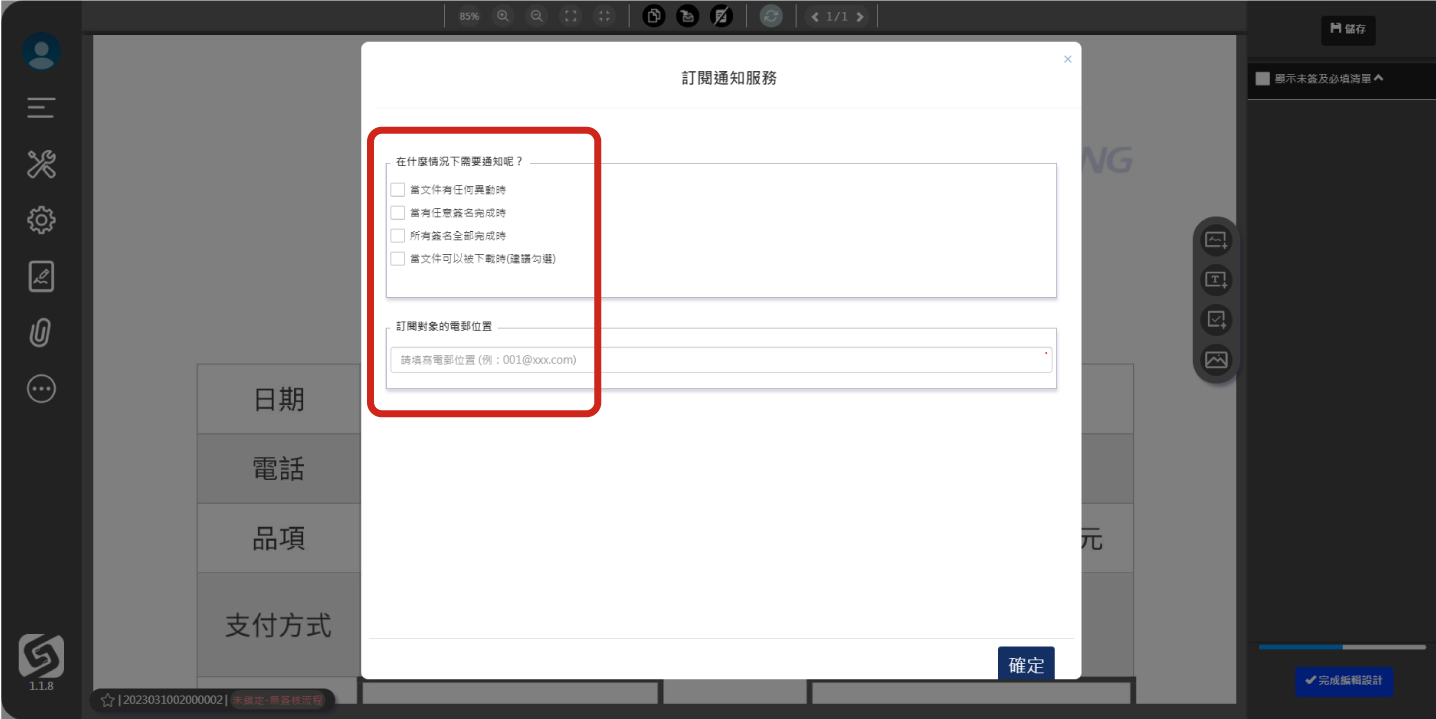Click the add text field icon
Image resolution: width=1436 pixels, height=719 pixels.
(1216, 280)
